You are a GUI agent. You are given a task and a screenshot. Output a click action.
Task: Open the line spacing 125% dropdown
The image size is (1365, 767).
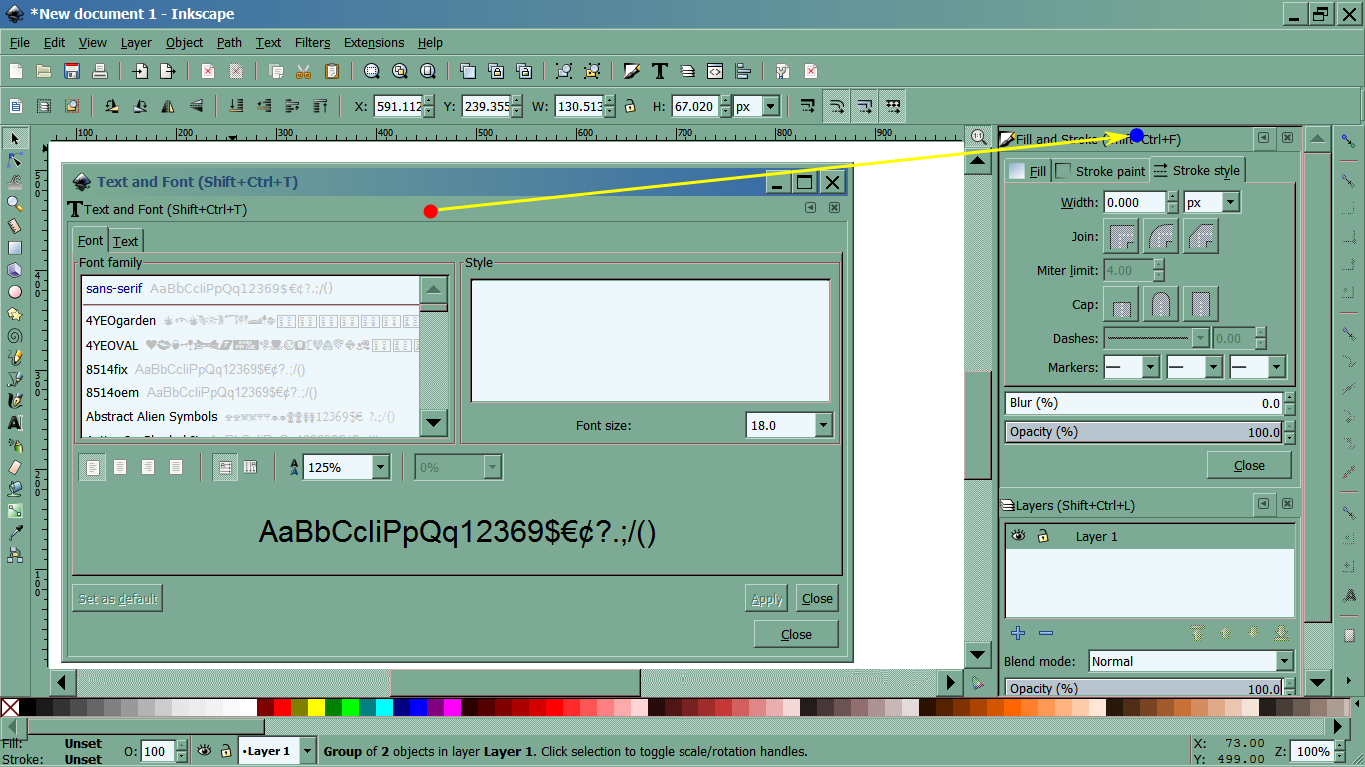click(x=380, y=467)
